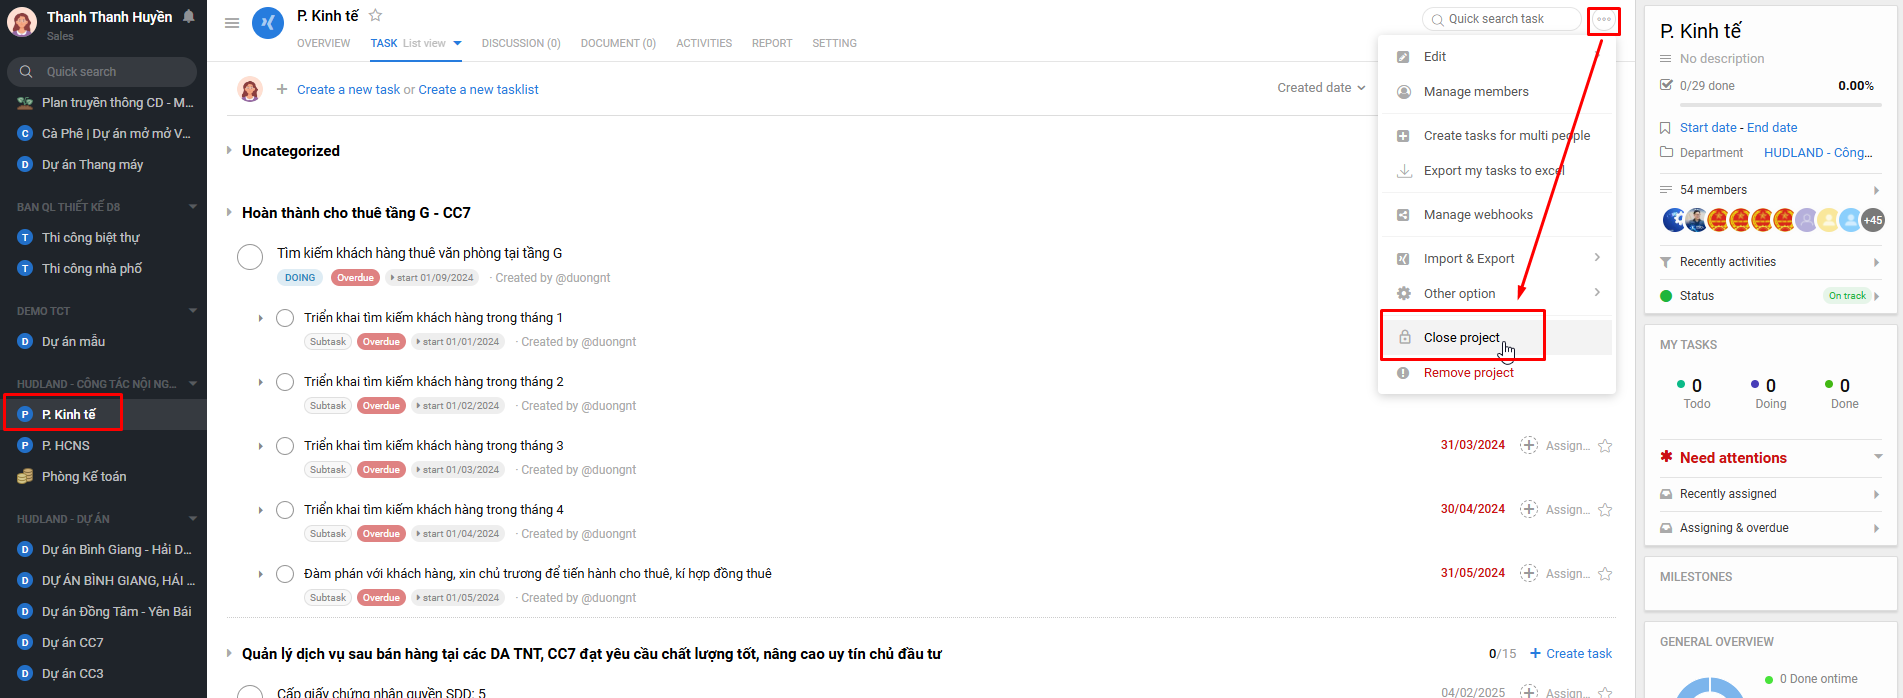Expand subtask tìm kiếm khách hàng tháng 2
The height and width of the screenshot is (698, 1903).
pos(261,382)
